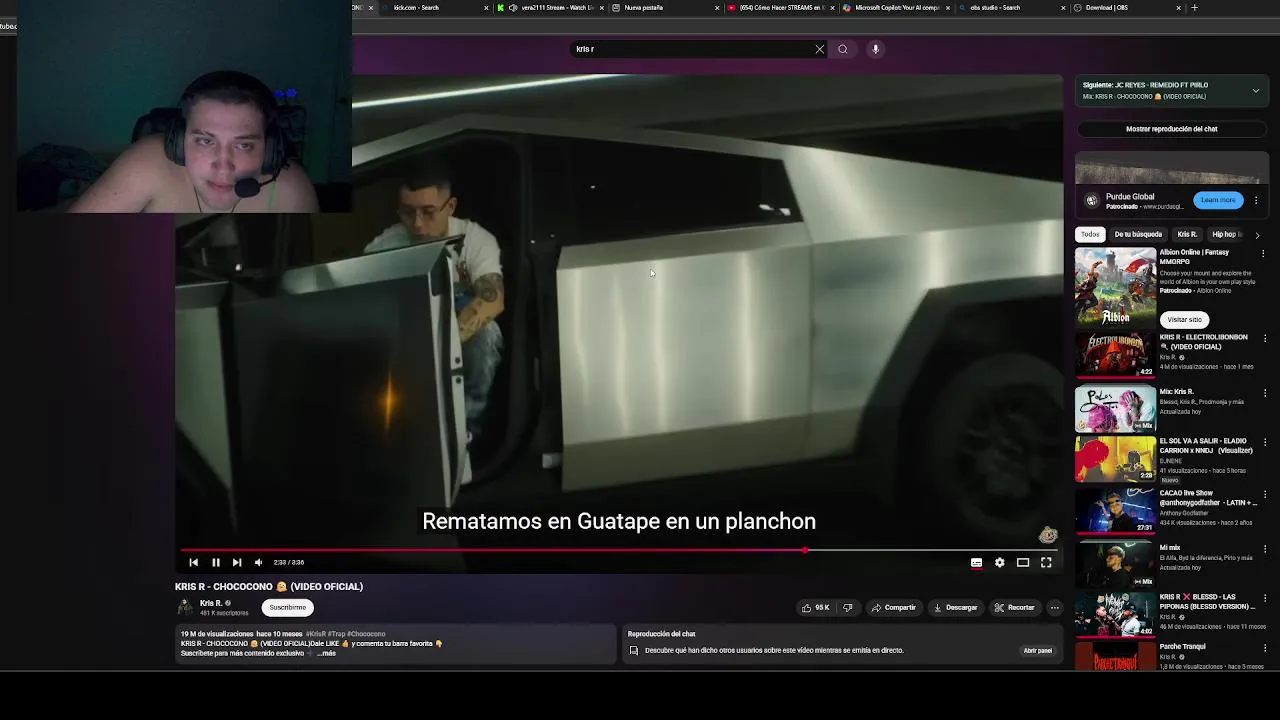This screenshot has height=720, width=1280.
Task: Like the video with 95 K likes
Action: click(x=815, y=607)
